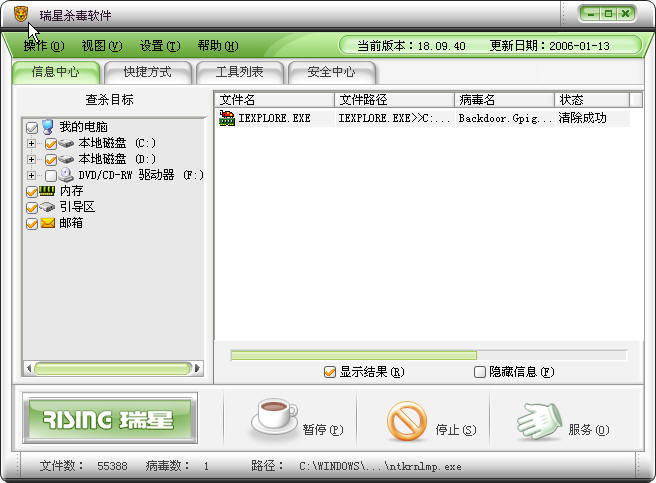Click the file count 55388 value
Screen dimensions: 656x483
click(x=112, y=466)
